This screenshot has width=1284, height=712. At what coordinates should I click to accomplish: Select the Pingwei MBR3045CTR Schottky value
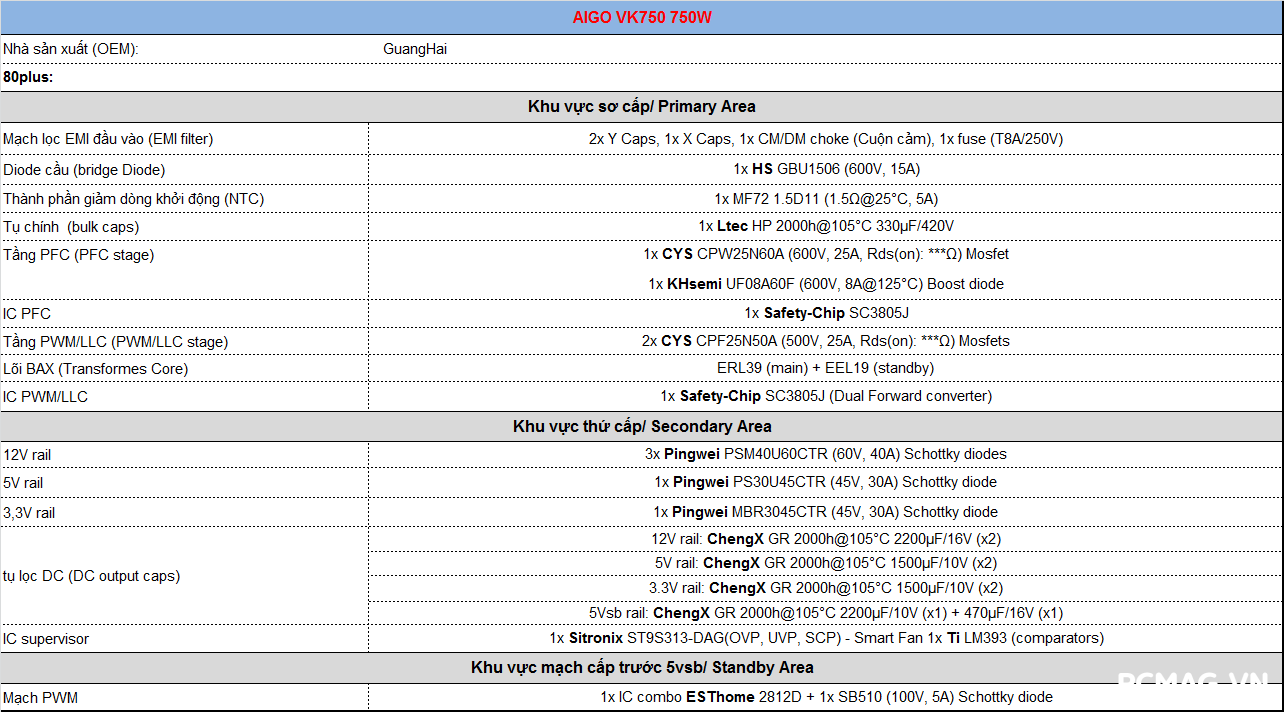click(826, 512)
